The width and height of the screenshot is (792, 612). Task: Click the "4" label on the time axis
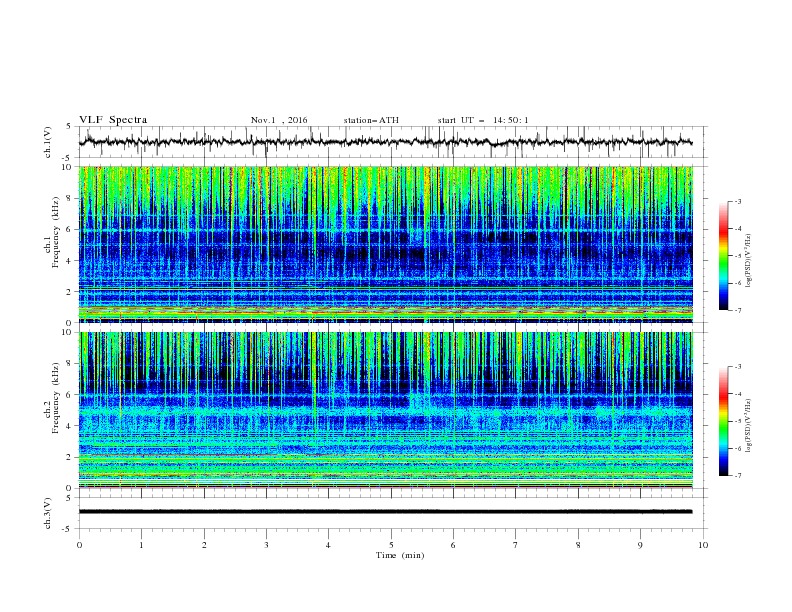pos(329,545)
